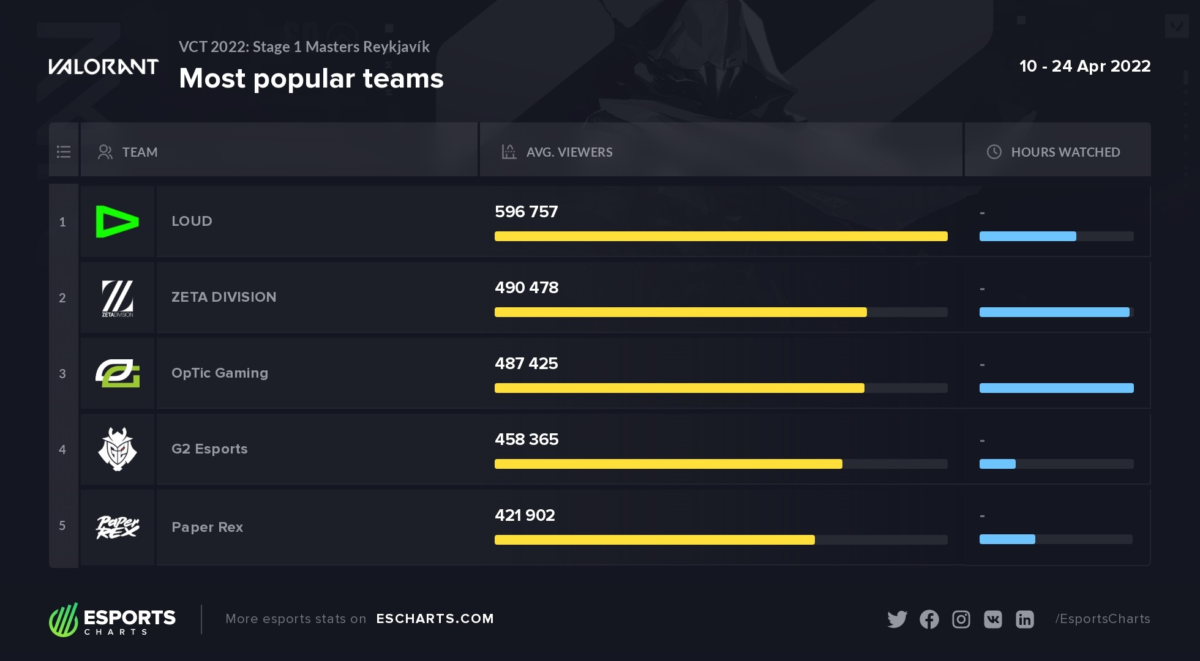Open the Instagram social icon
This screenshot has height=661, width=1200.
click(x=961, y=619)
